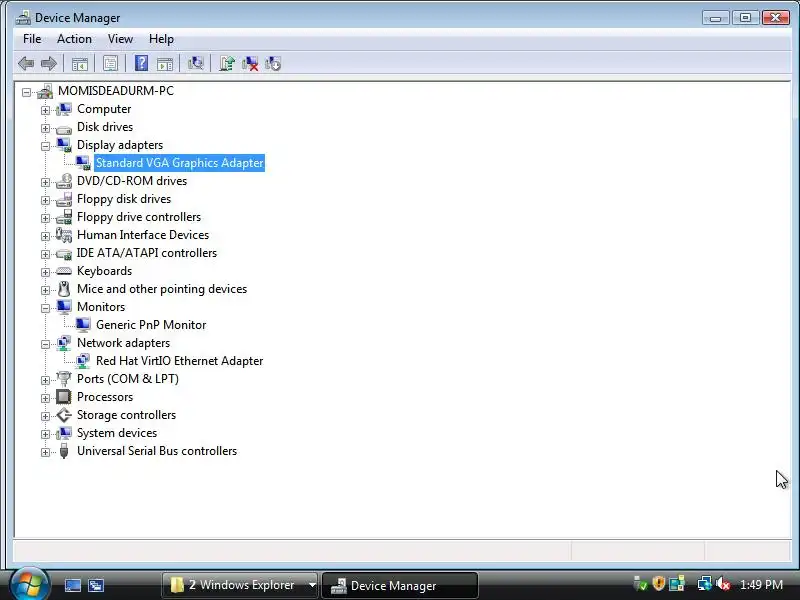
Task: Collapse the Monitors category
Action: point(45,308)
